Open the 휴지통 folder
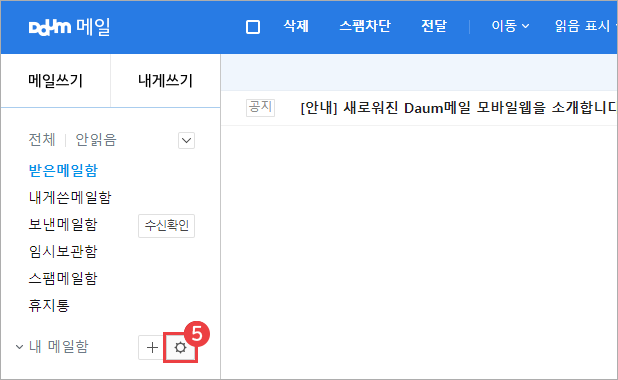618x380 pixels. (x=49, y=305)
